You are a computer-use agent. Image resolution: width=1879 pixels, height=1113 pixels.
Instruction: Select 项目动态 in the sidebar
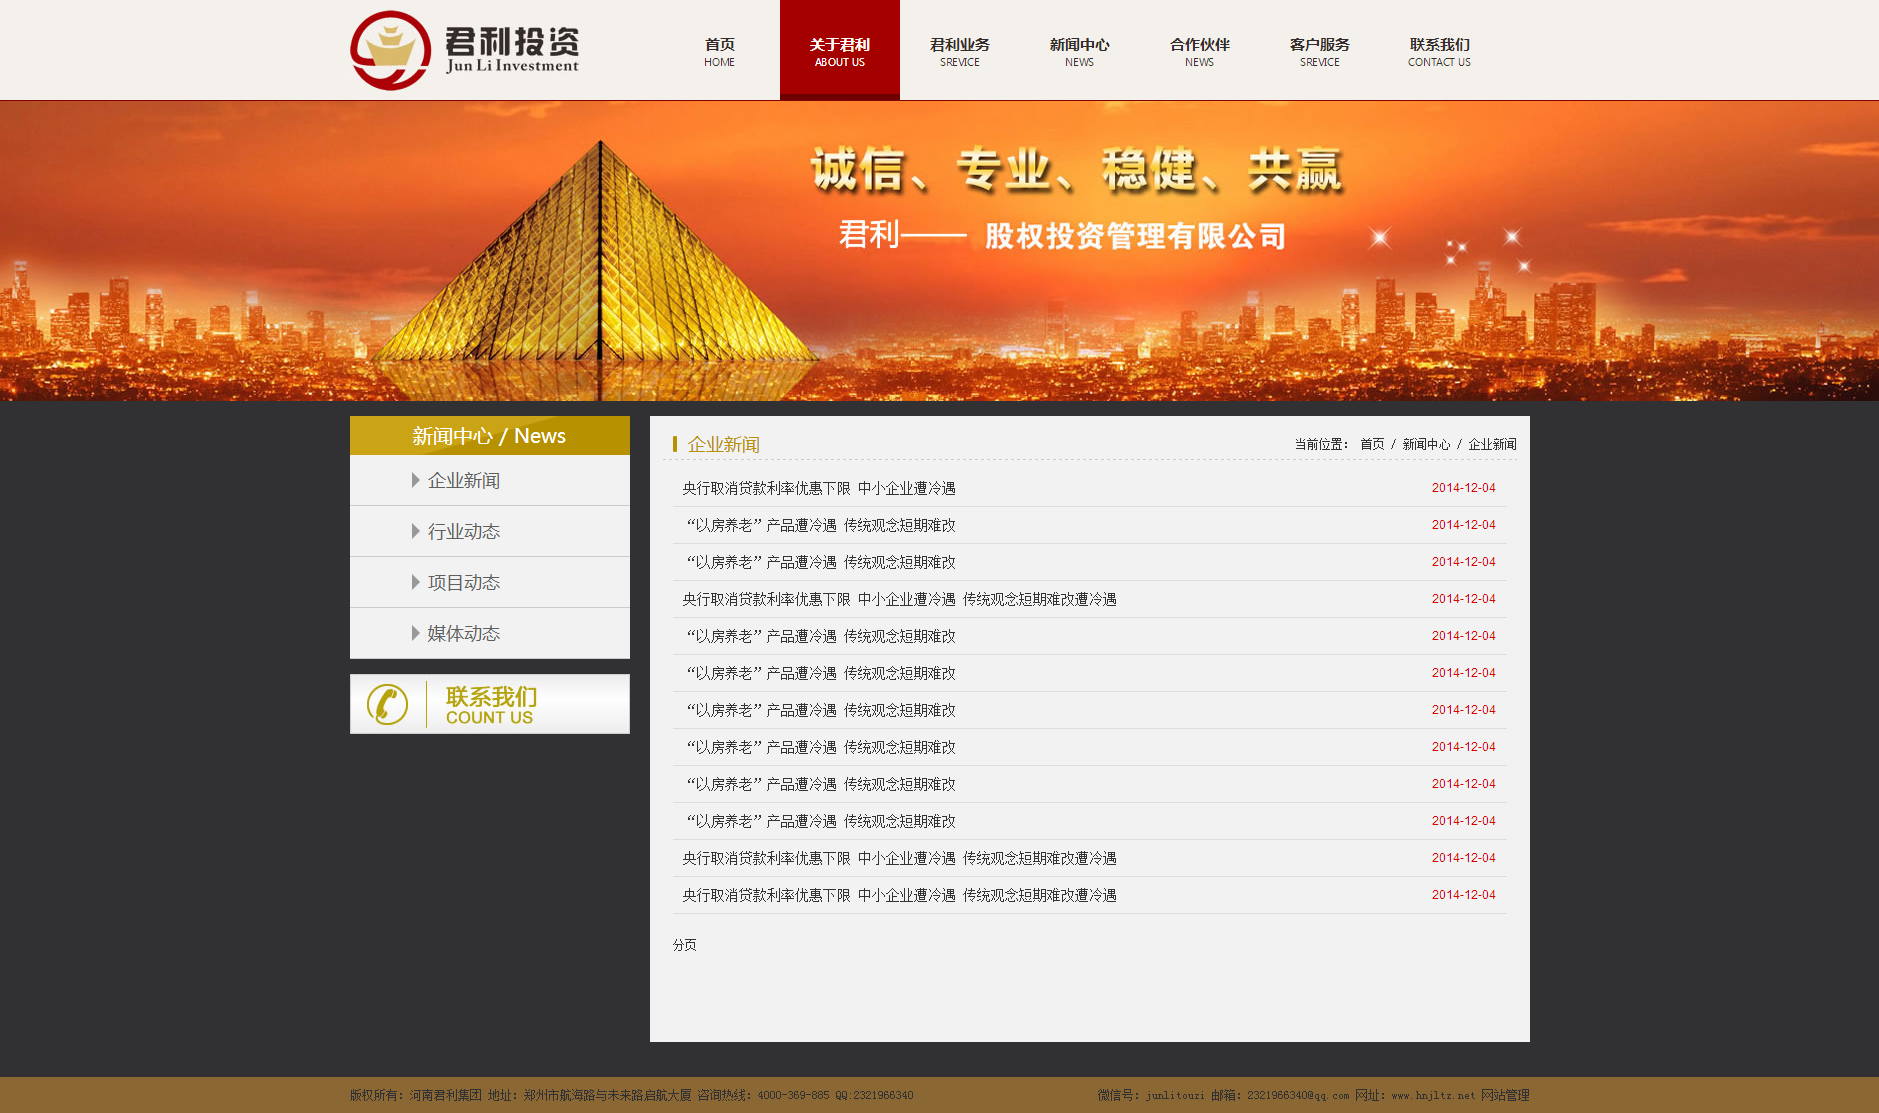coord(490,582)
